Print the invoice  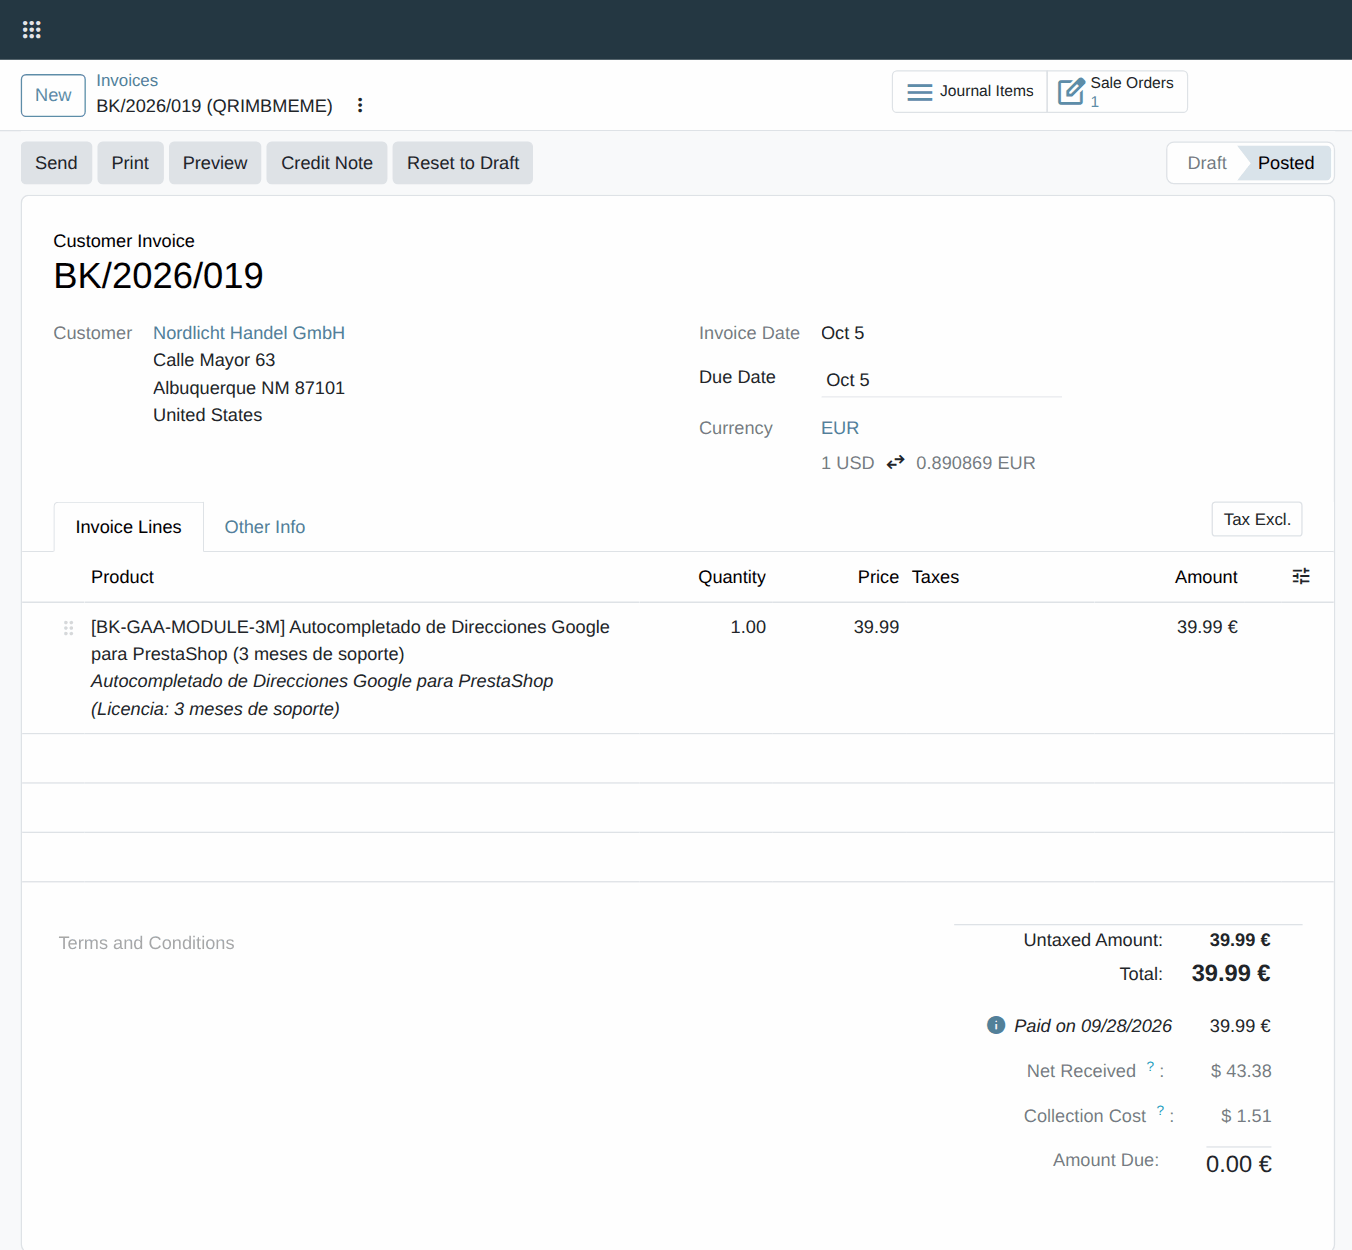point(130,163)
